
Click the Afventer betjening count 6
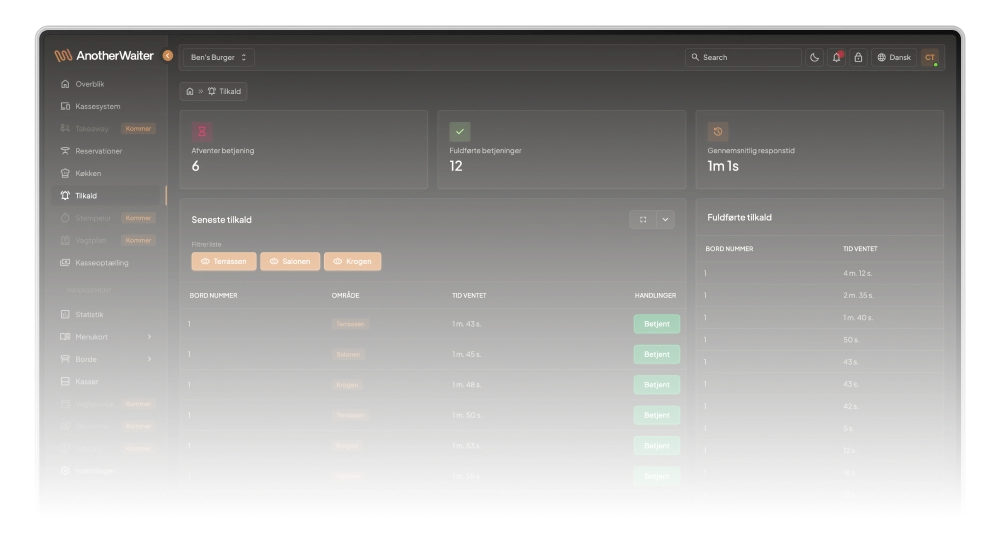pyautogui.click(x=195, y=166)
